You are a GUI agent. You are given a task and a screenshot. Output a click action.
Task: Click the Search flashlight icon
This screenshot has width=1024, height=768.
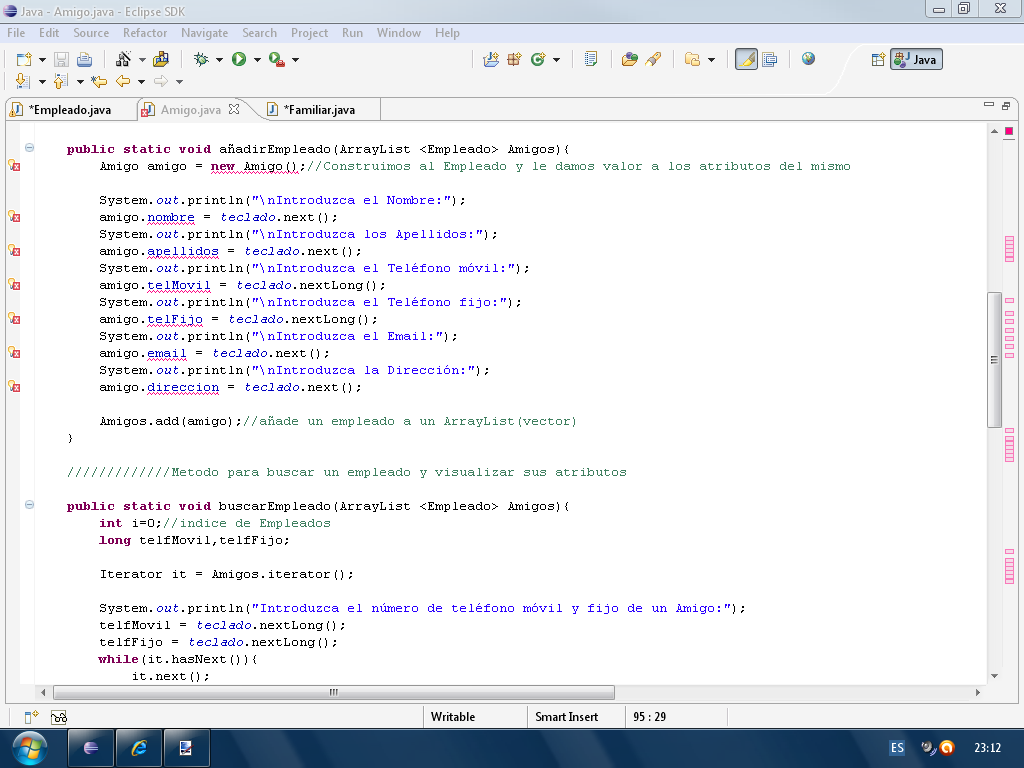653,59
